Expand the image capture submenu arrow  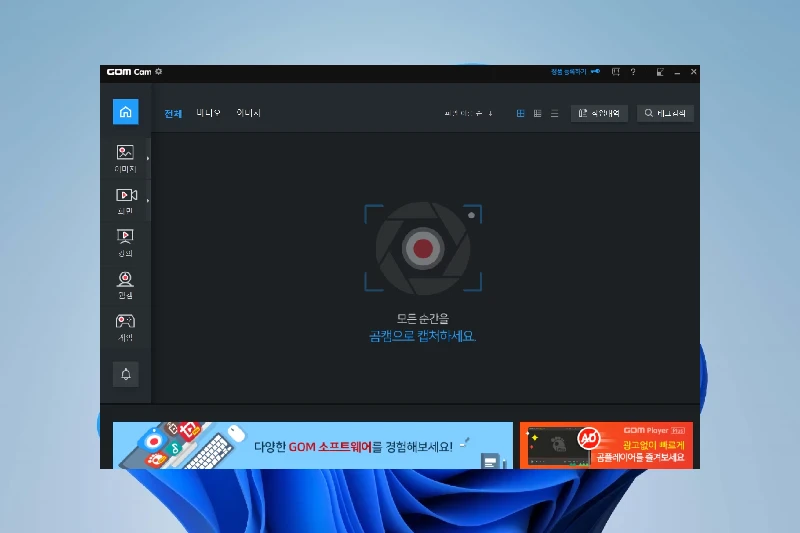(148, 158)
